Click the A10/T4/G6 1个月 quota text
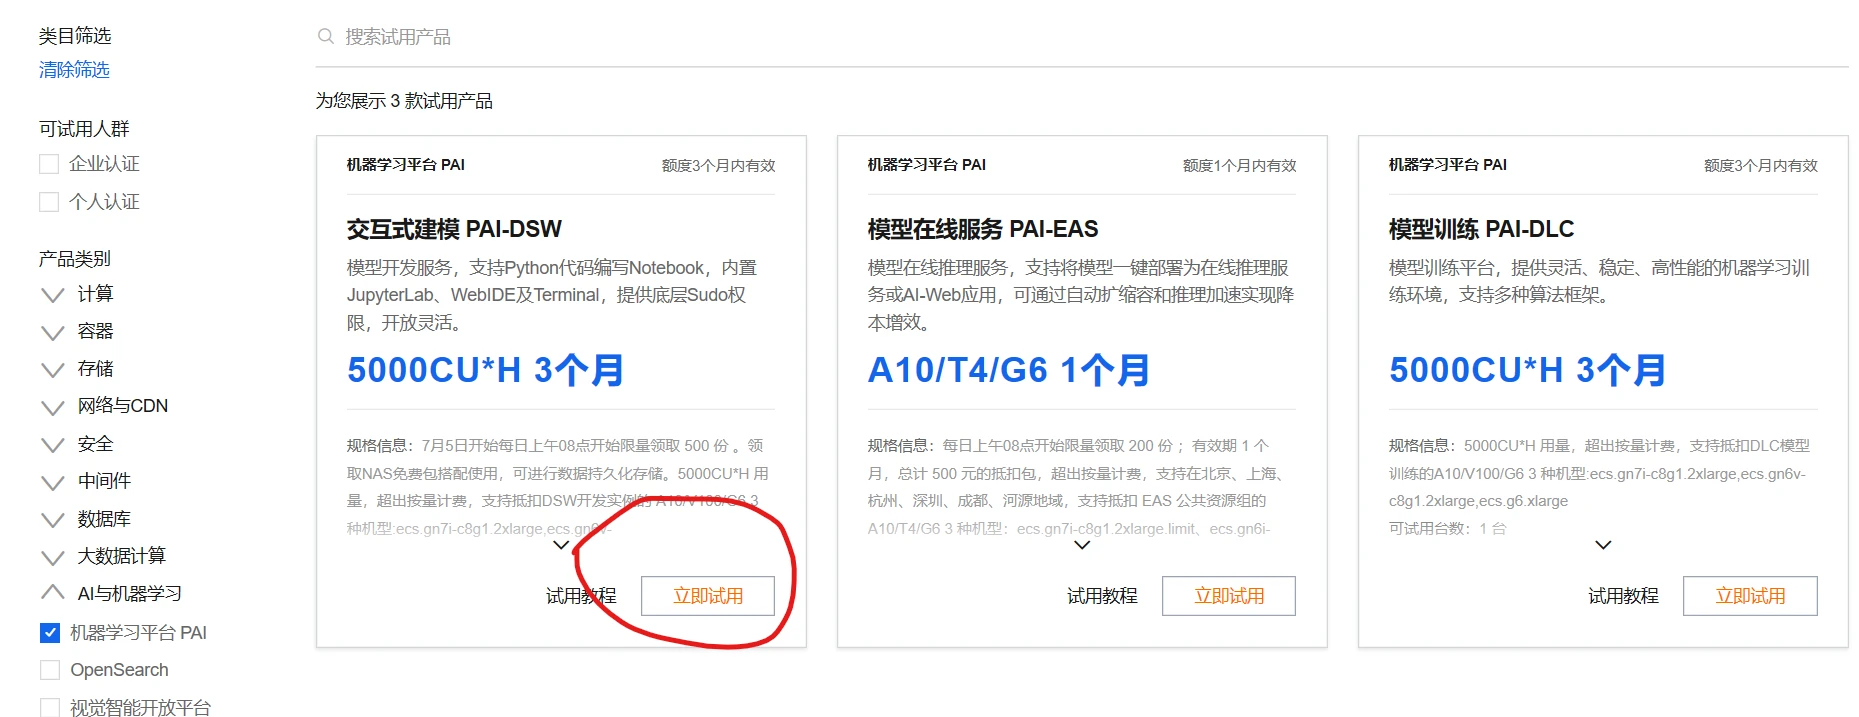Screen dimensions: 1859x717 coord(1009,370)
